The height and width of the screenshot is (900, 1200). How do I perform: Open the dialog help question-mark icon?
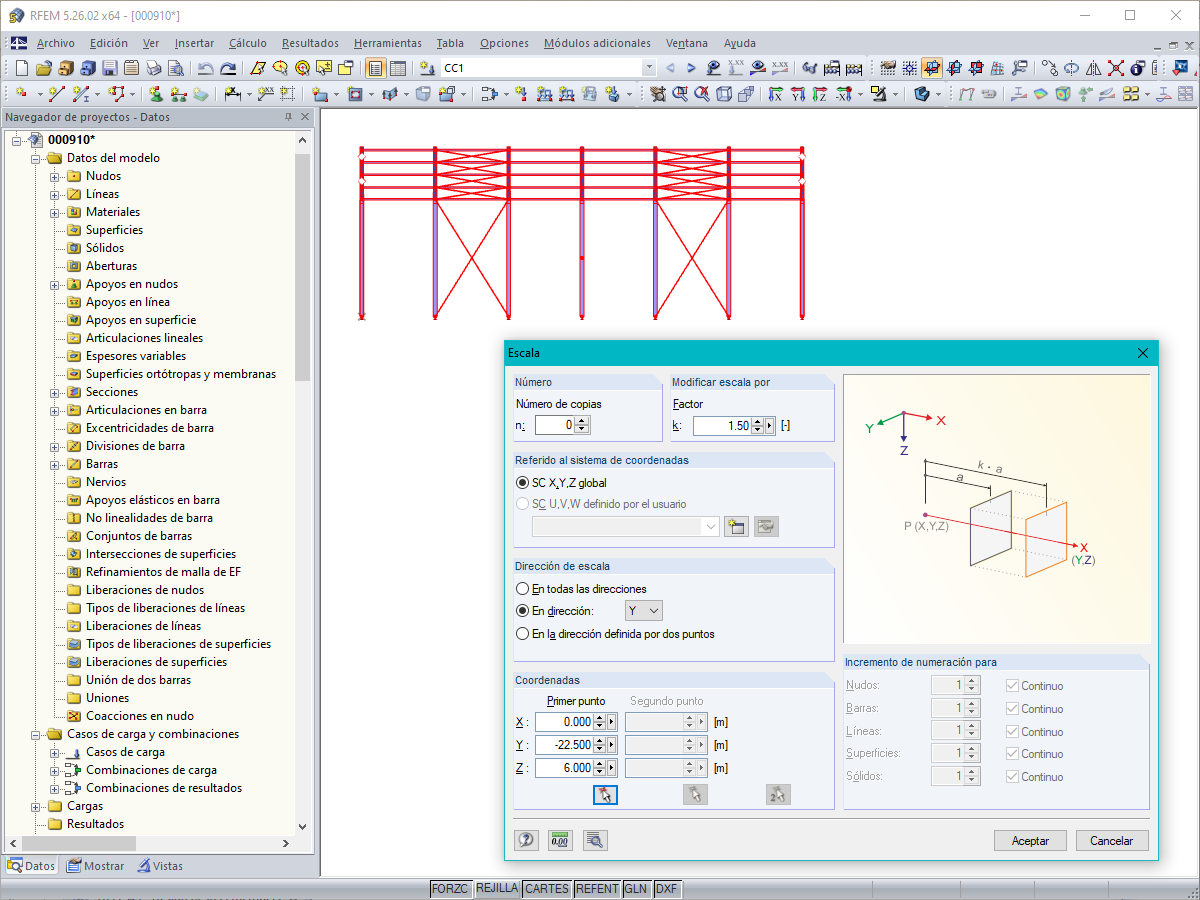(x=526, y=841)
